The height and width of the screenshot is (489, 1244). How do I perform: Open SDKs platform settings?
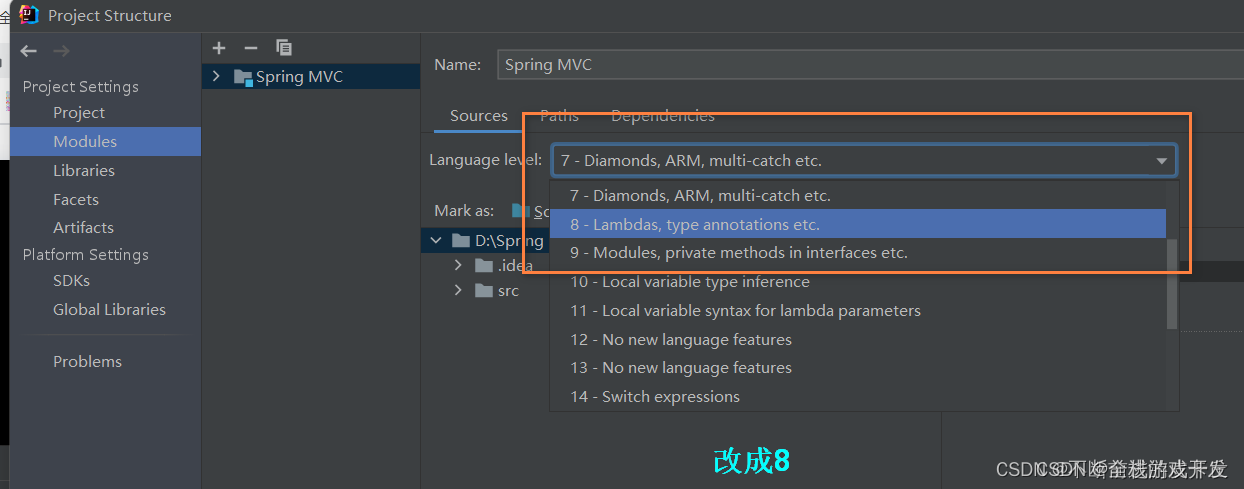(x=71, y=281)
